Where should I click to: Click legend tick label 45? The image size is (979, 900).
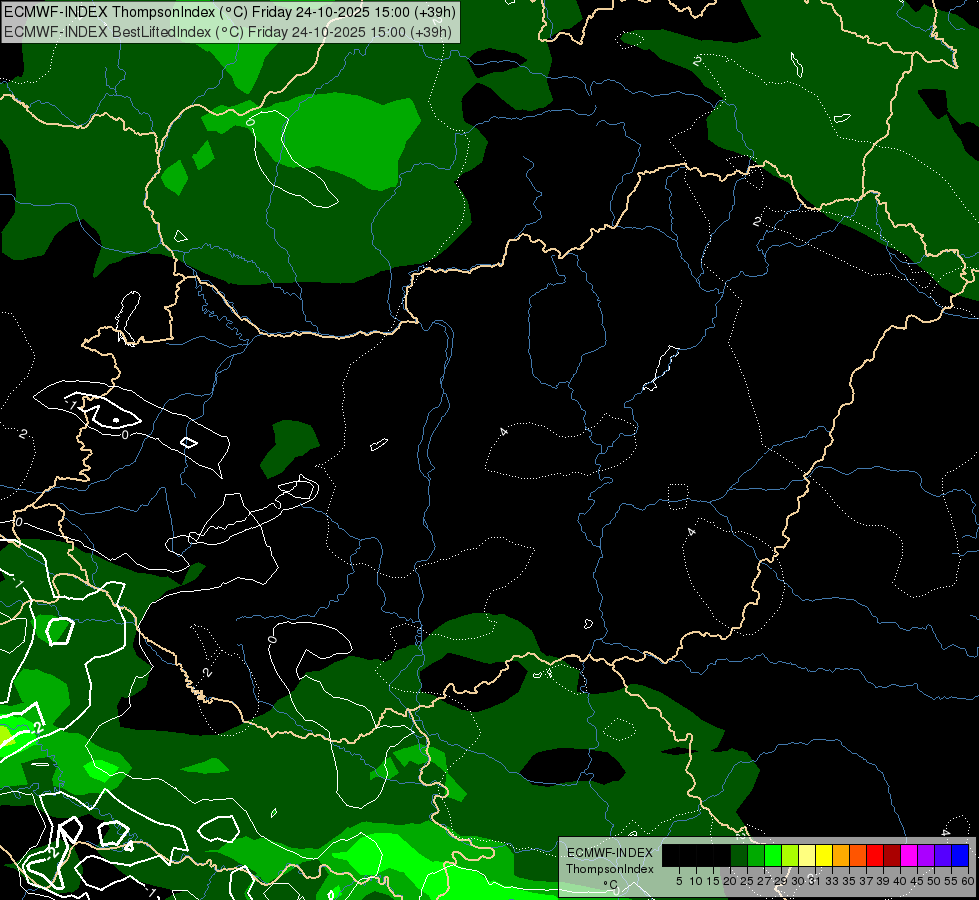coord(917,881)
